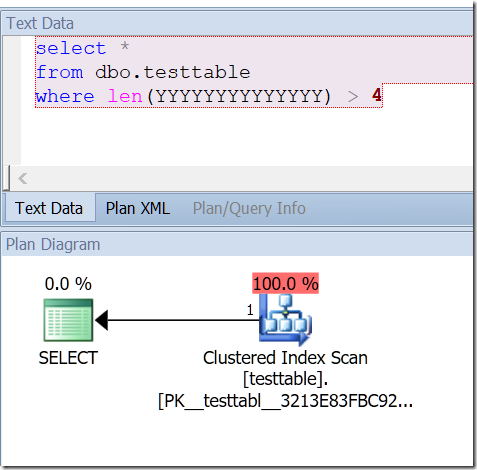Select the SELECT operator icon
The image size is (477, 470).
tap(68, 320)
